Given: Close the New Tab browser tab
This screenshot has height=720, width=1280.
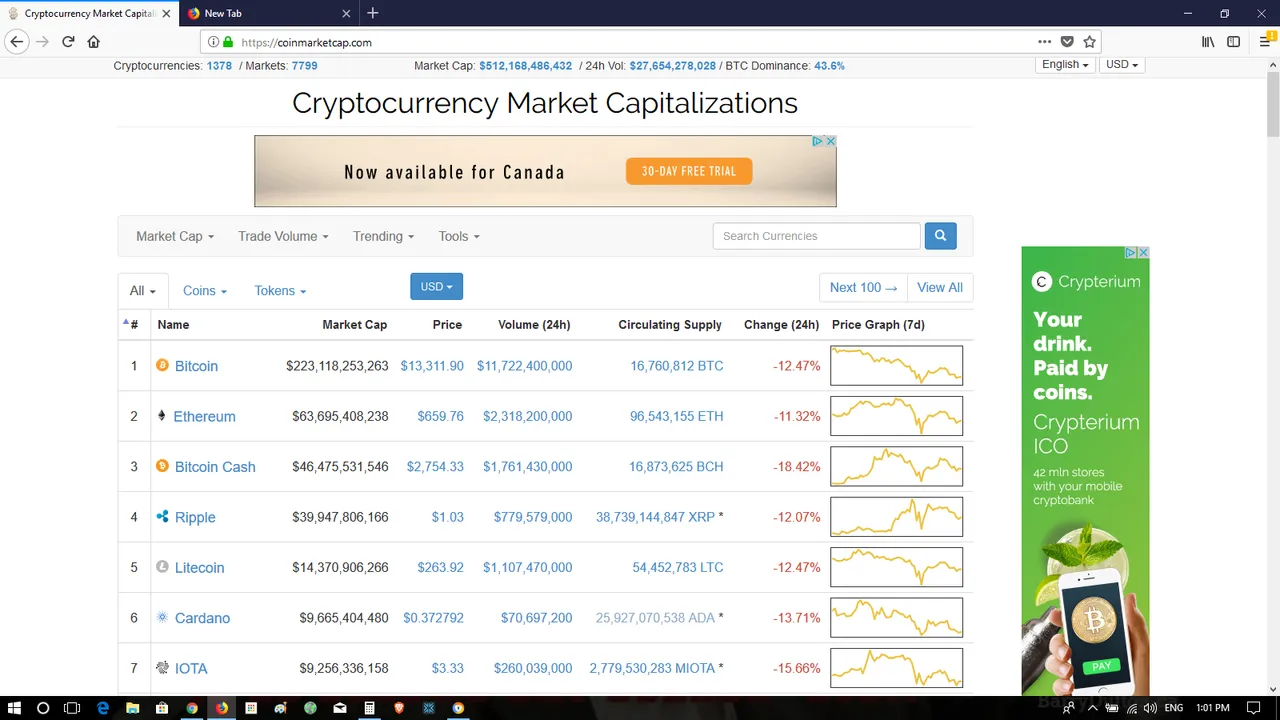Looking at the screenshot, I should (x=347, y=14).
